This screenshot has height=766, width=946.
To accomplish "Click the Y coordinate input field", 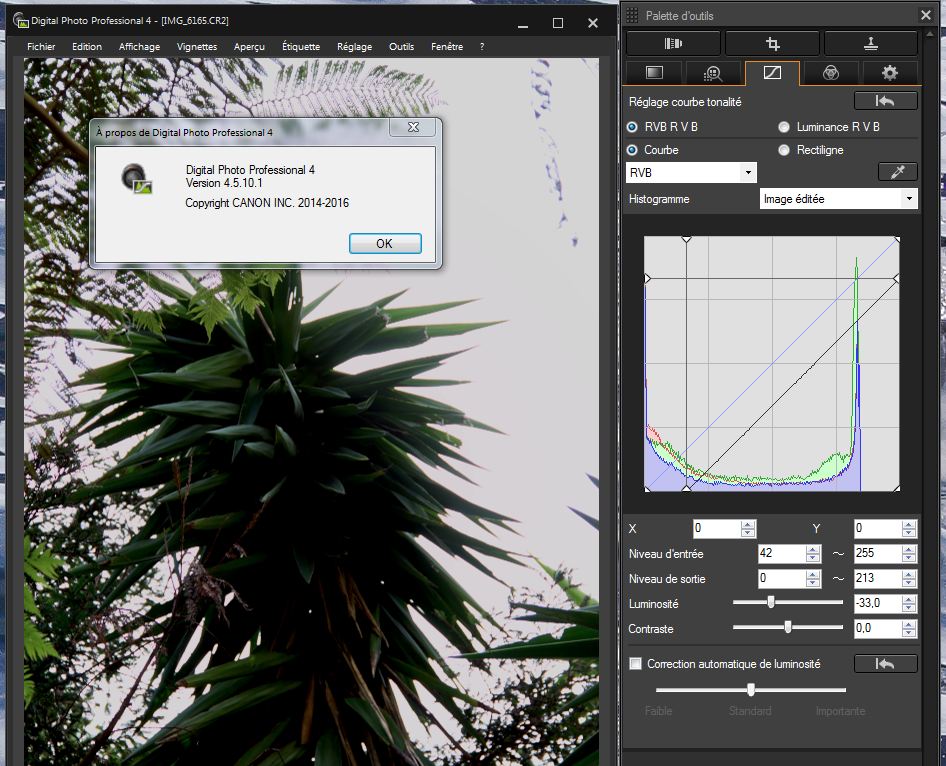I will point(878,529).
